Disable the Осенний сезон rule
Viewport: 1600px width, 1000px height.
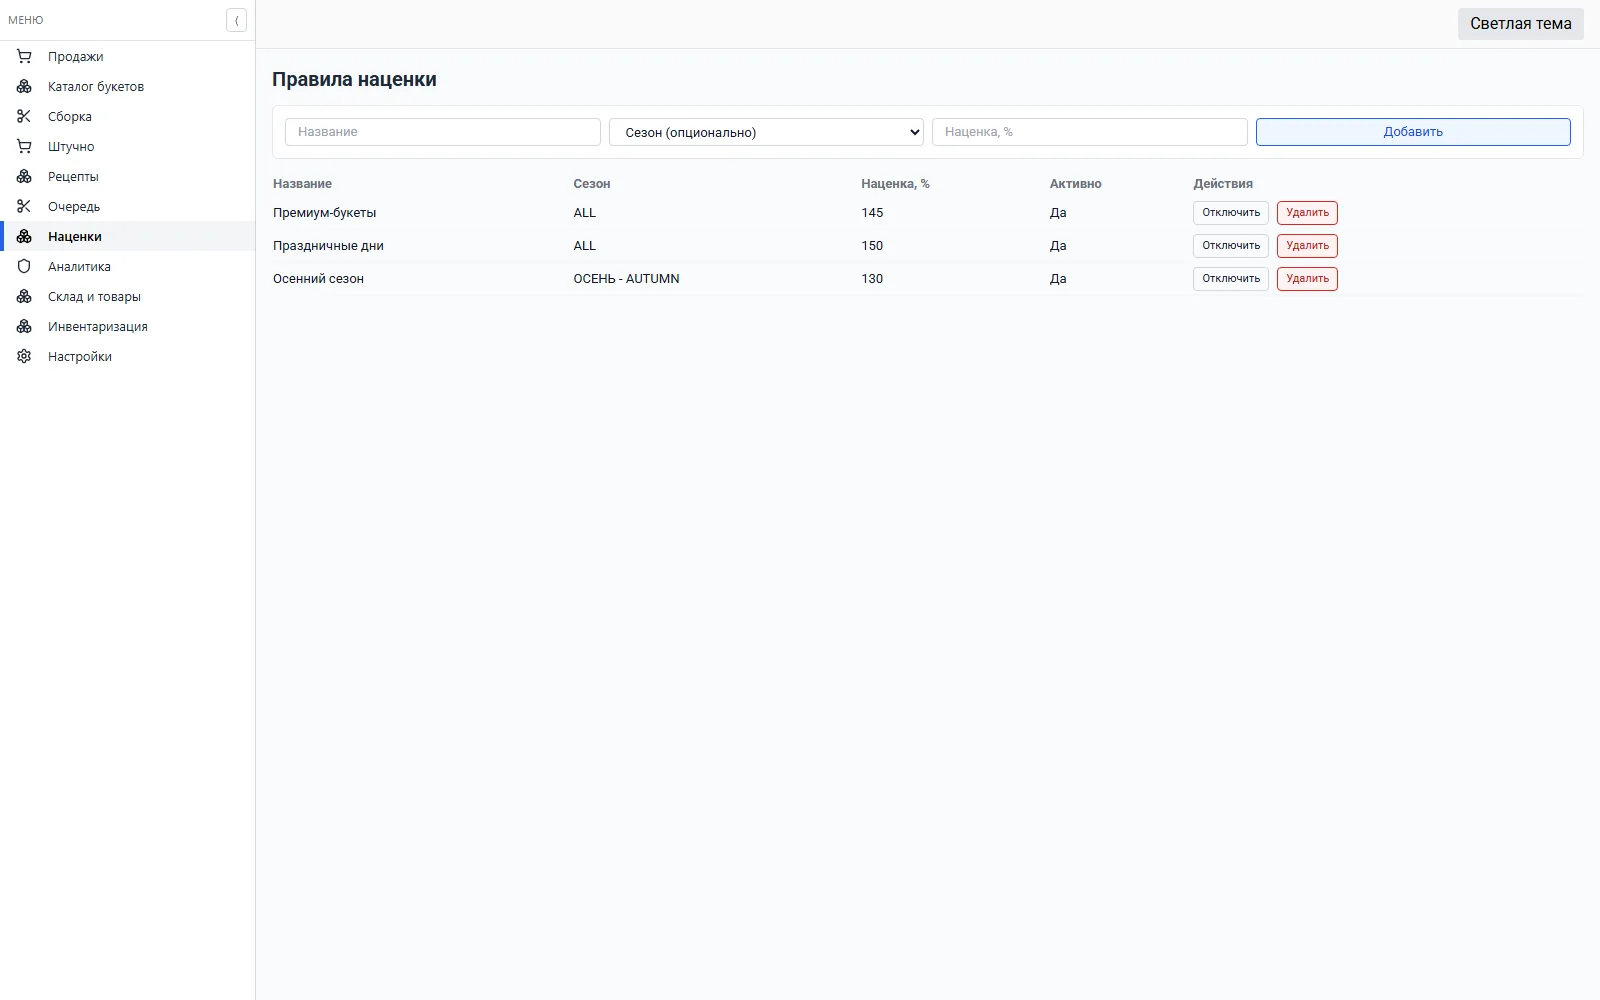pos(1231,279)
